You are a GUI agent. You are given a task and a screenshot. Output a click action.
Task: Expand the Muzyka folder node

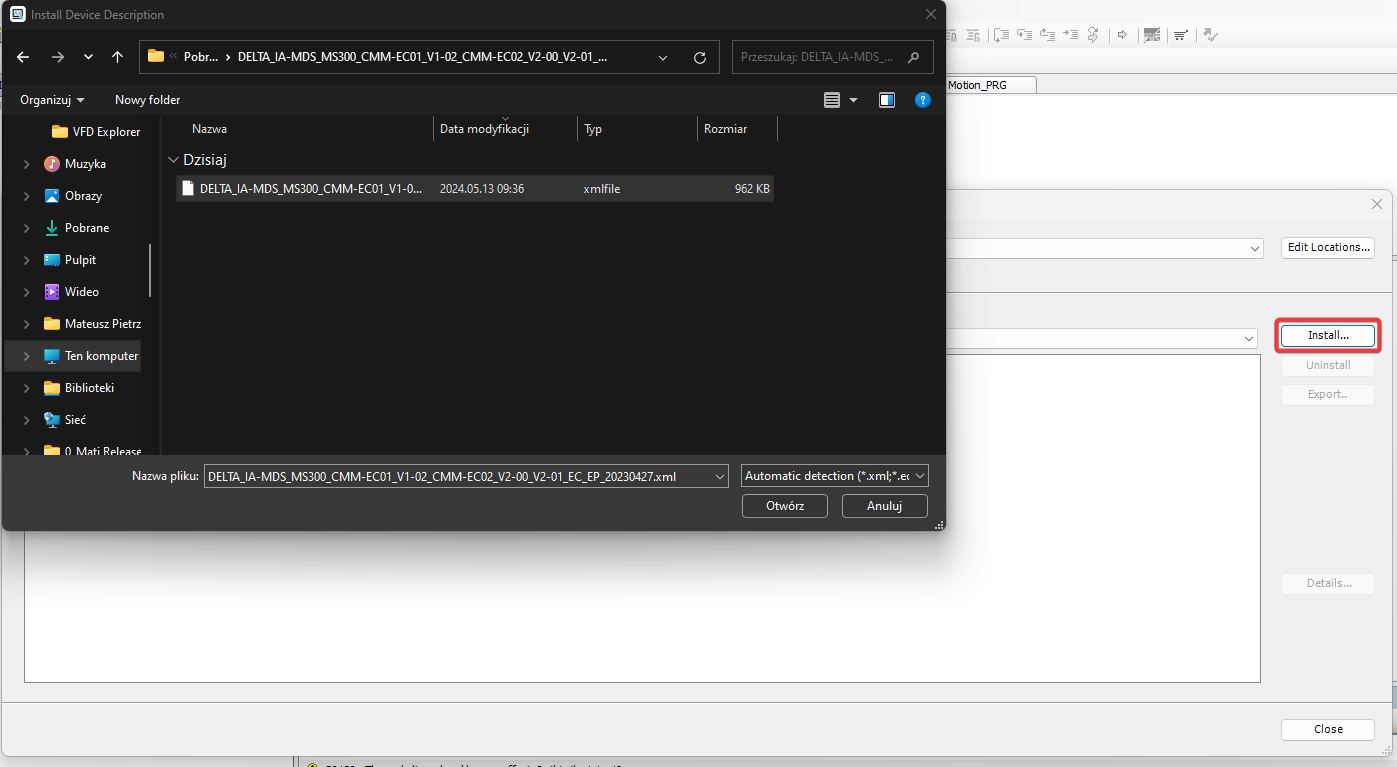coord(27,164)
